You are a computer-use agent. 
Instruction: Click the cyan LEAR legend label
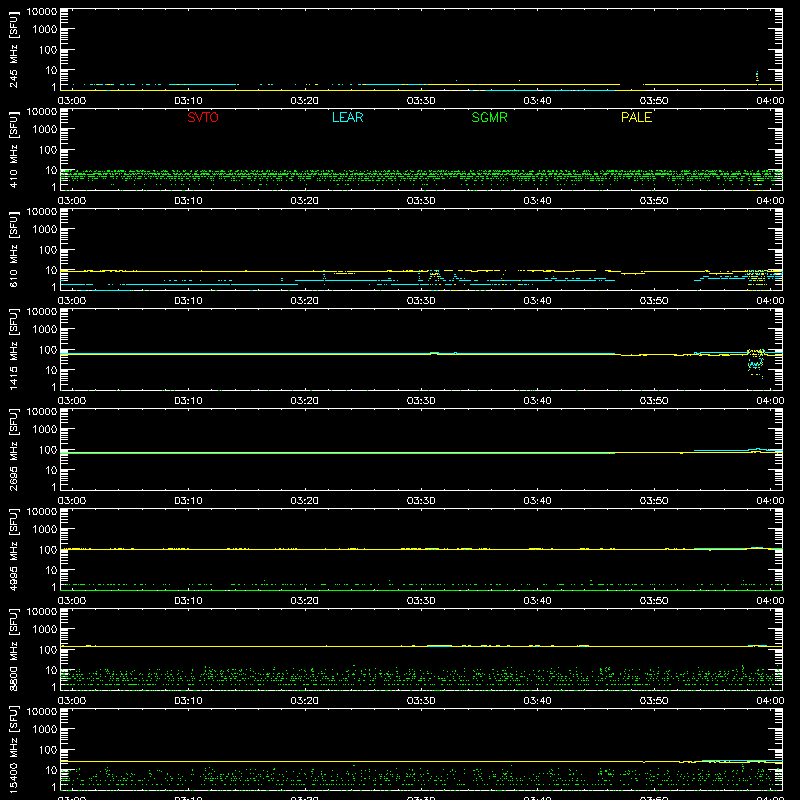347,117
